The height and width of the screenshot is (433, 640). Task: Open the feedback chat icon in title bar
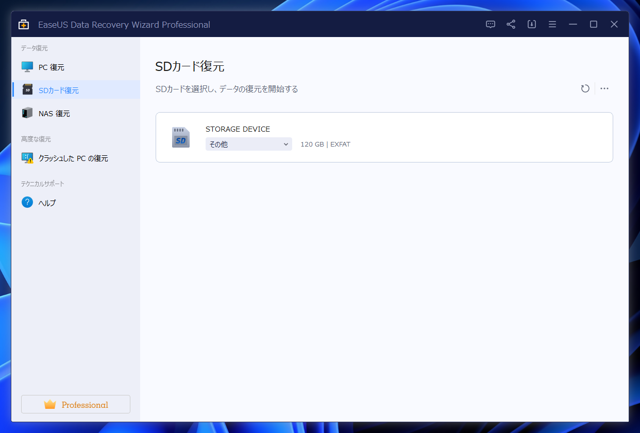point(490,24)
